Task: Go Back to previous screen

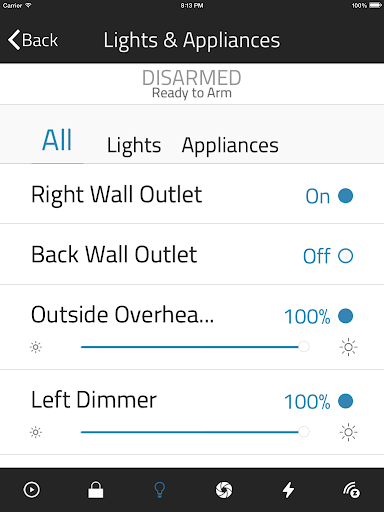Action: (33, 40)
